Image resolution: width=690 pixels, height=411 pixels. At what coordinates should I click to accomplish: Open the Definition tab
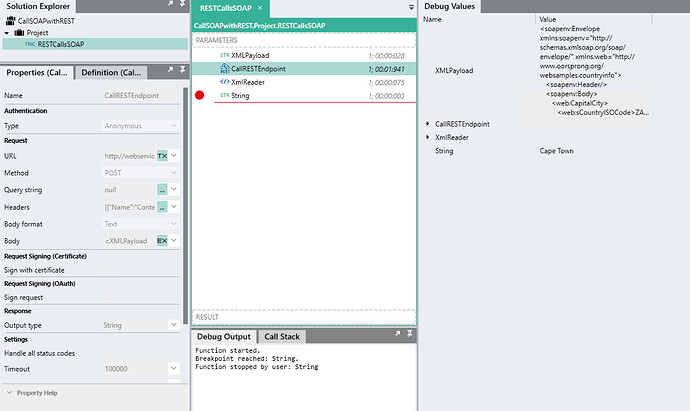111,73
